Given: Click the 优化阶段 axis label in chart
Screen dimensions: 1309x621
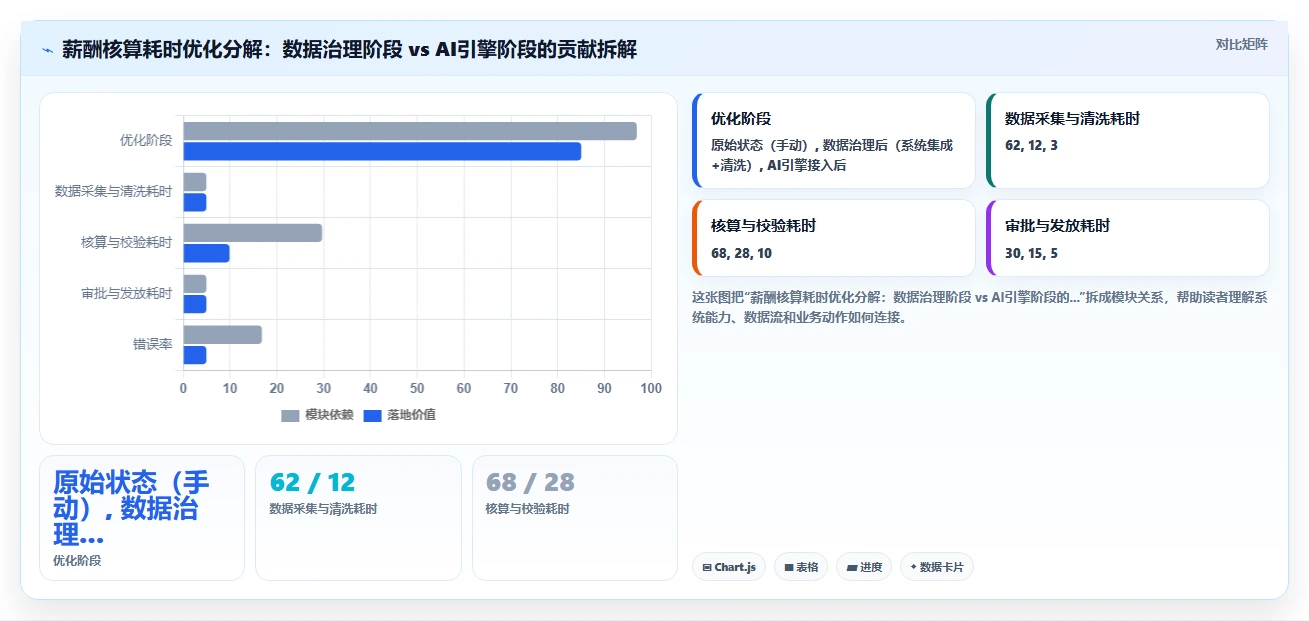Looking at the screenshot, I should click(x=146, y=140).
